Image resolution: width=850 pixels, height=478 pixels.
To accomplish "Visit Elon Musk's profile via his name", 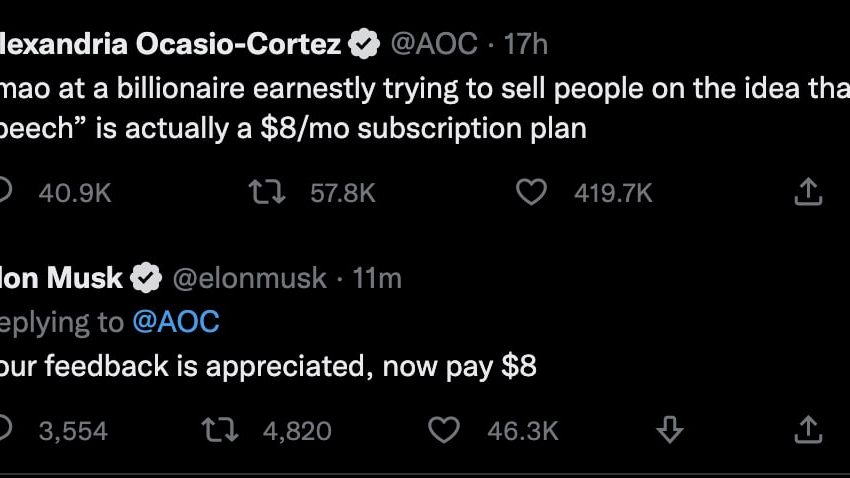I will (x=62, y=278).
